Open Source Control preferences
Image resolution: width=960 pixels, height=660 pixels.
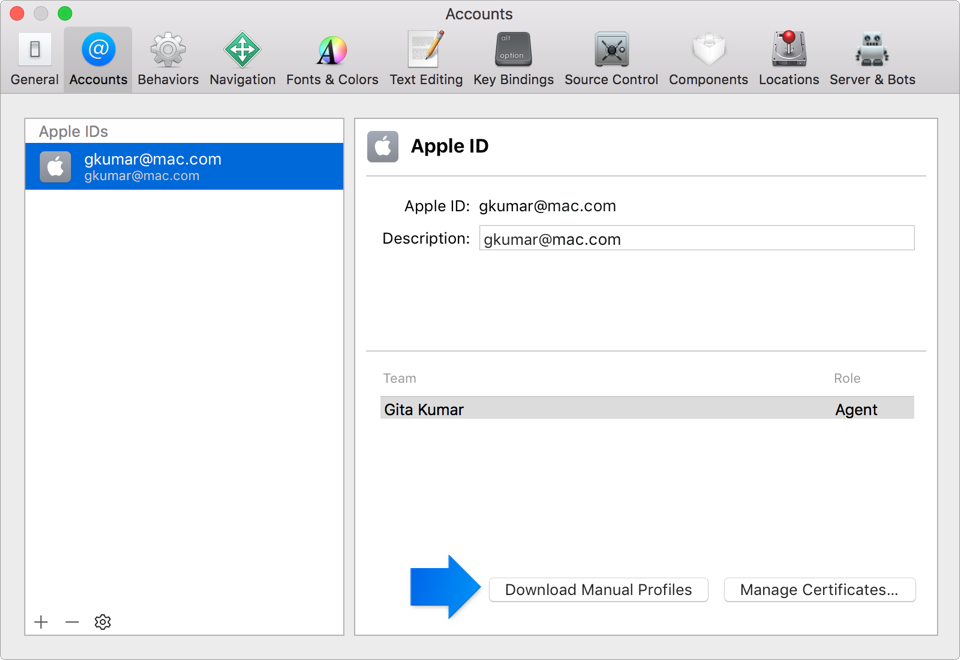pos(611,59)
